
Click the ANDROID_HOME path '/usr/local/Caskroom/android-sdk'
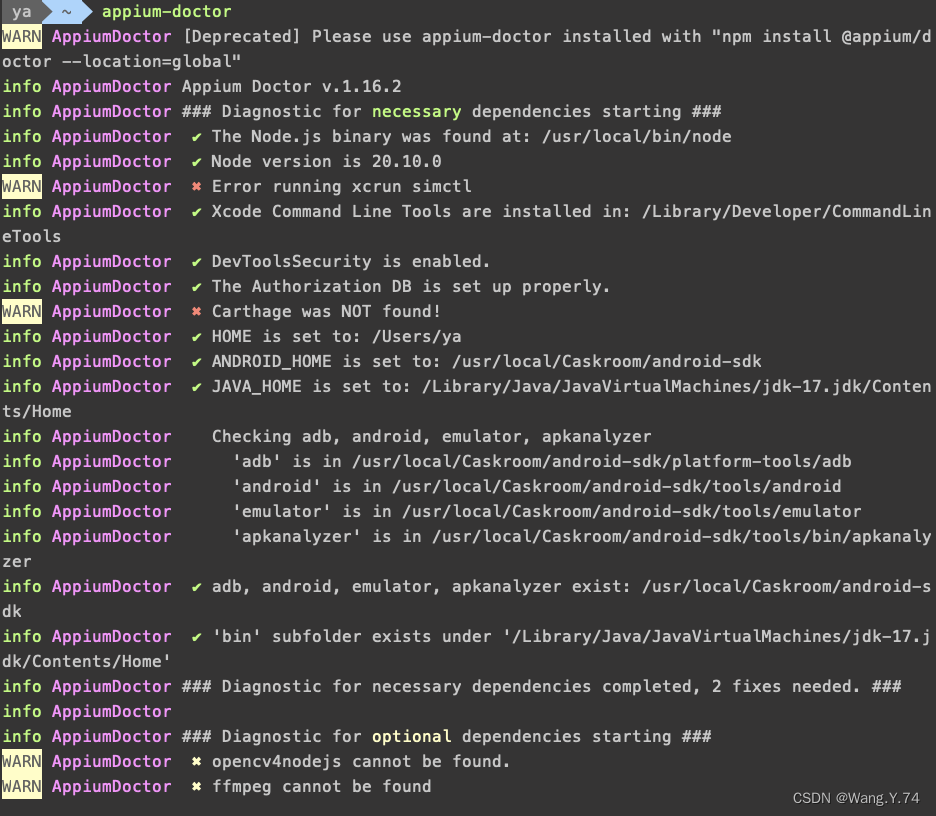[606, 361]
